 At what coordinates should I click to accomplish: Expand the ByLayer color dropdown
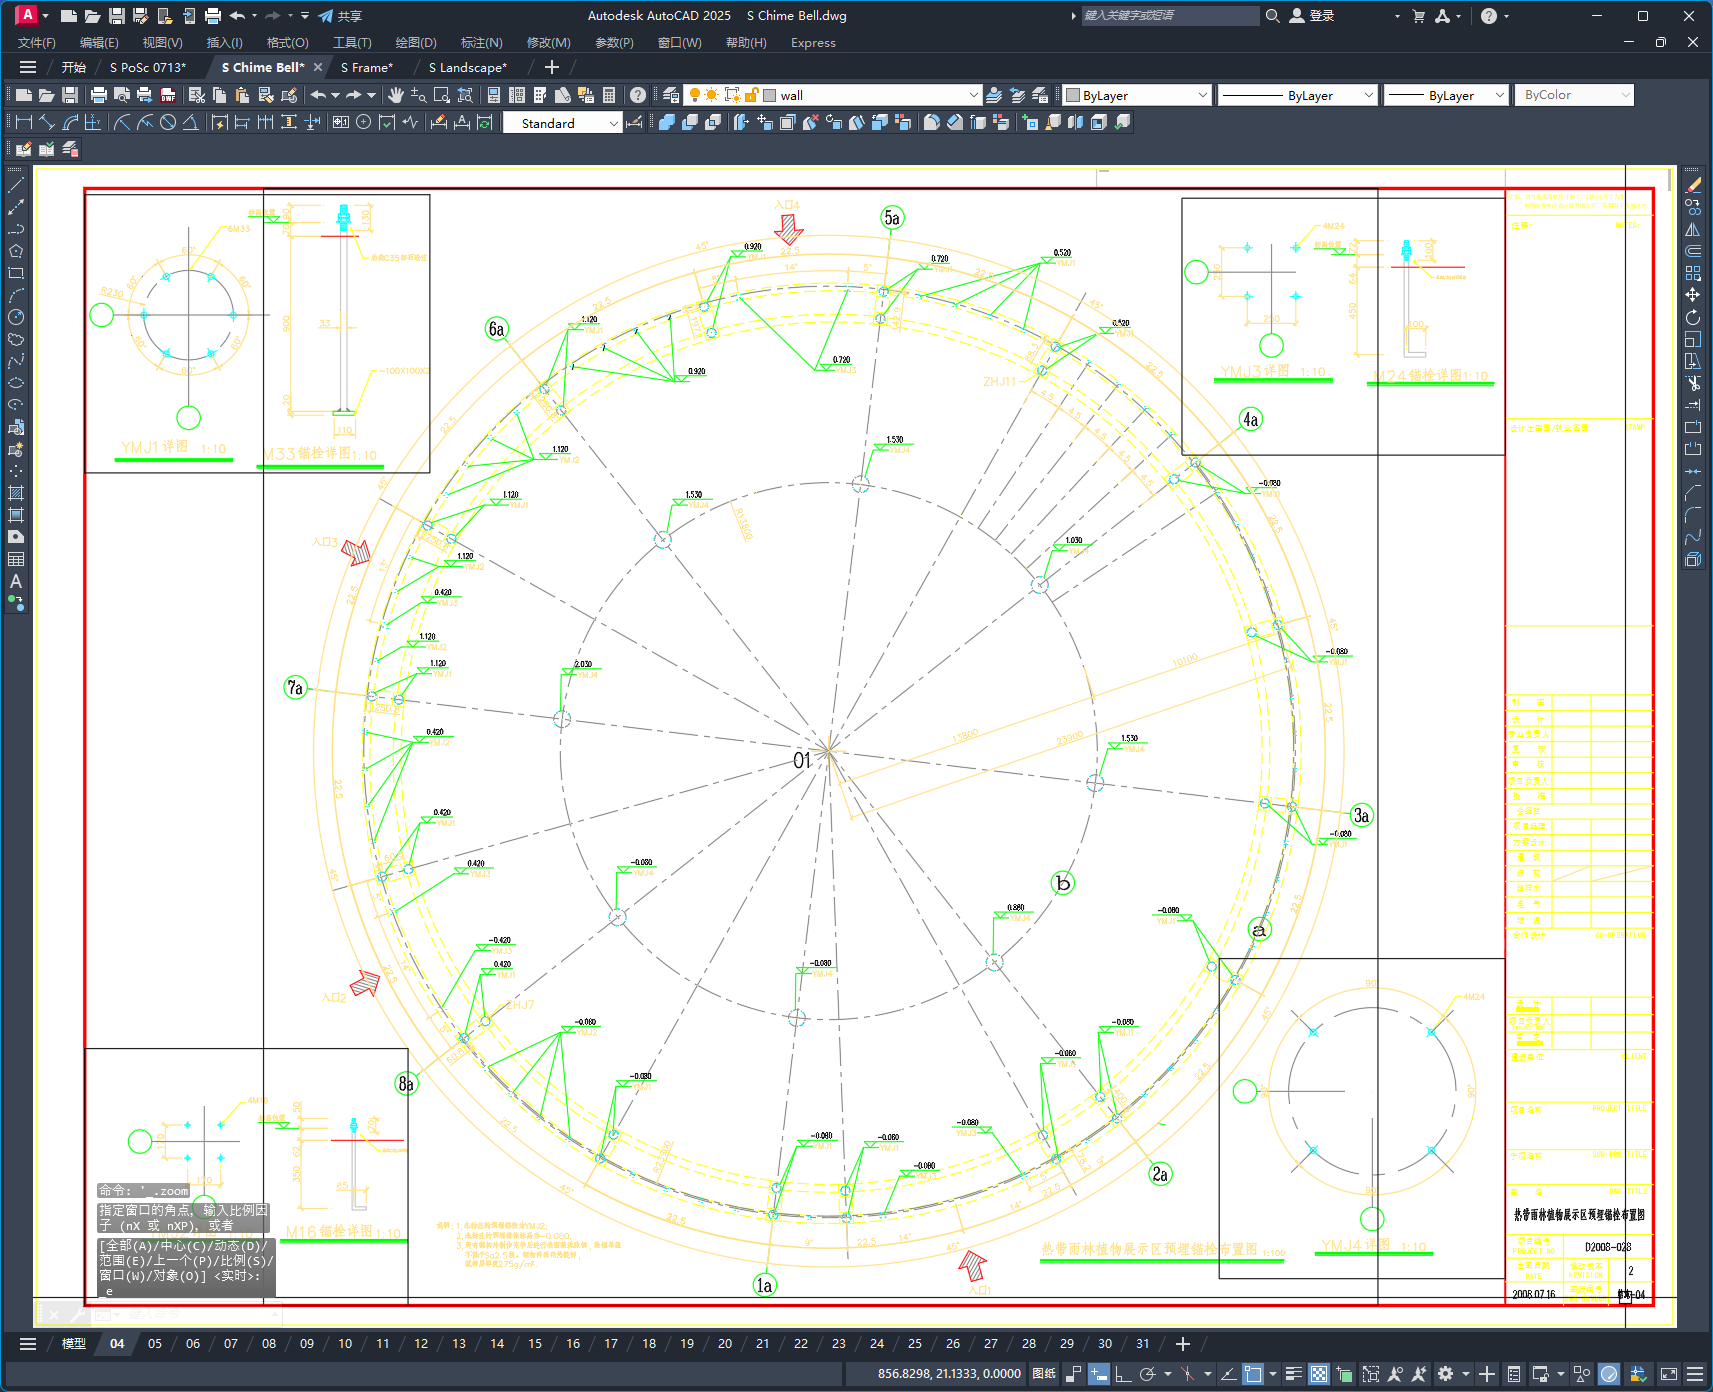click(1202, 95)
